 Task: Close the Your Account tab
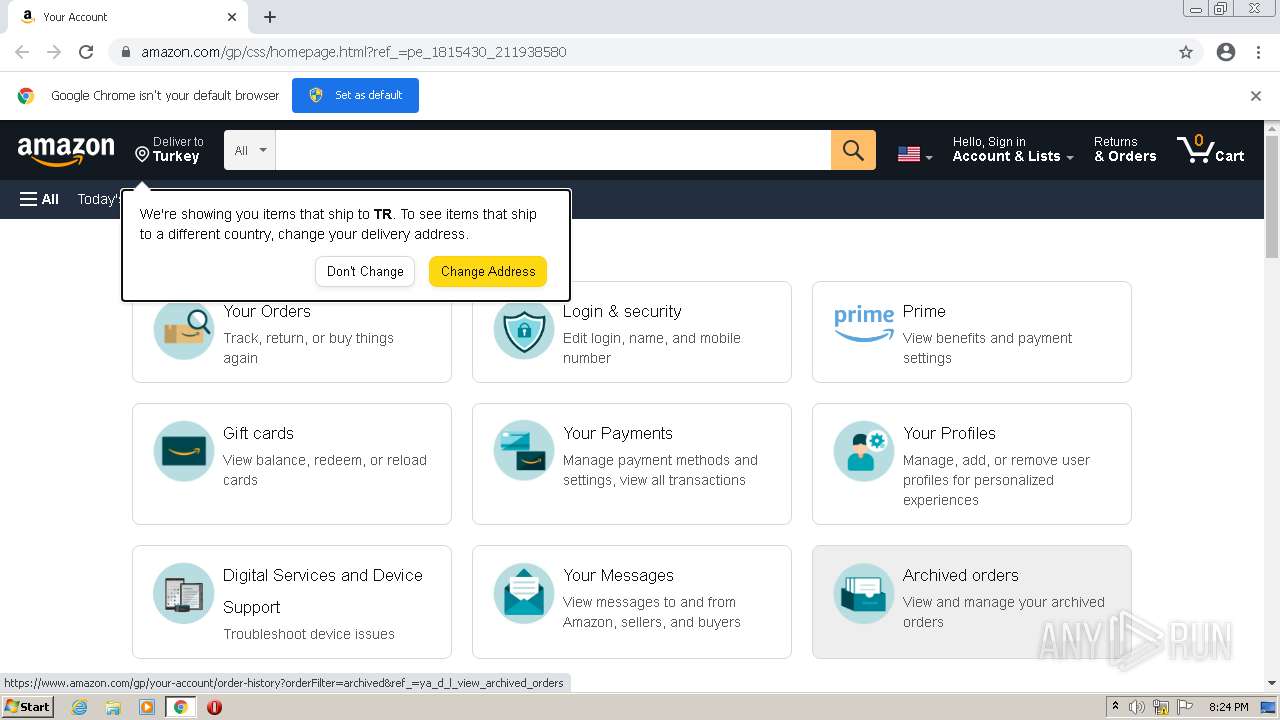click(232, 17)
